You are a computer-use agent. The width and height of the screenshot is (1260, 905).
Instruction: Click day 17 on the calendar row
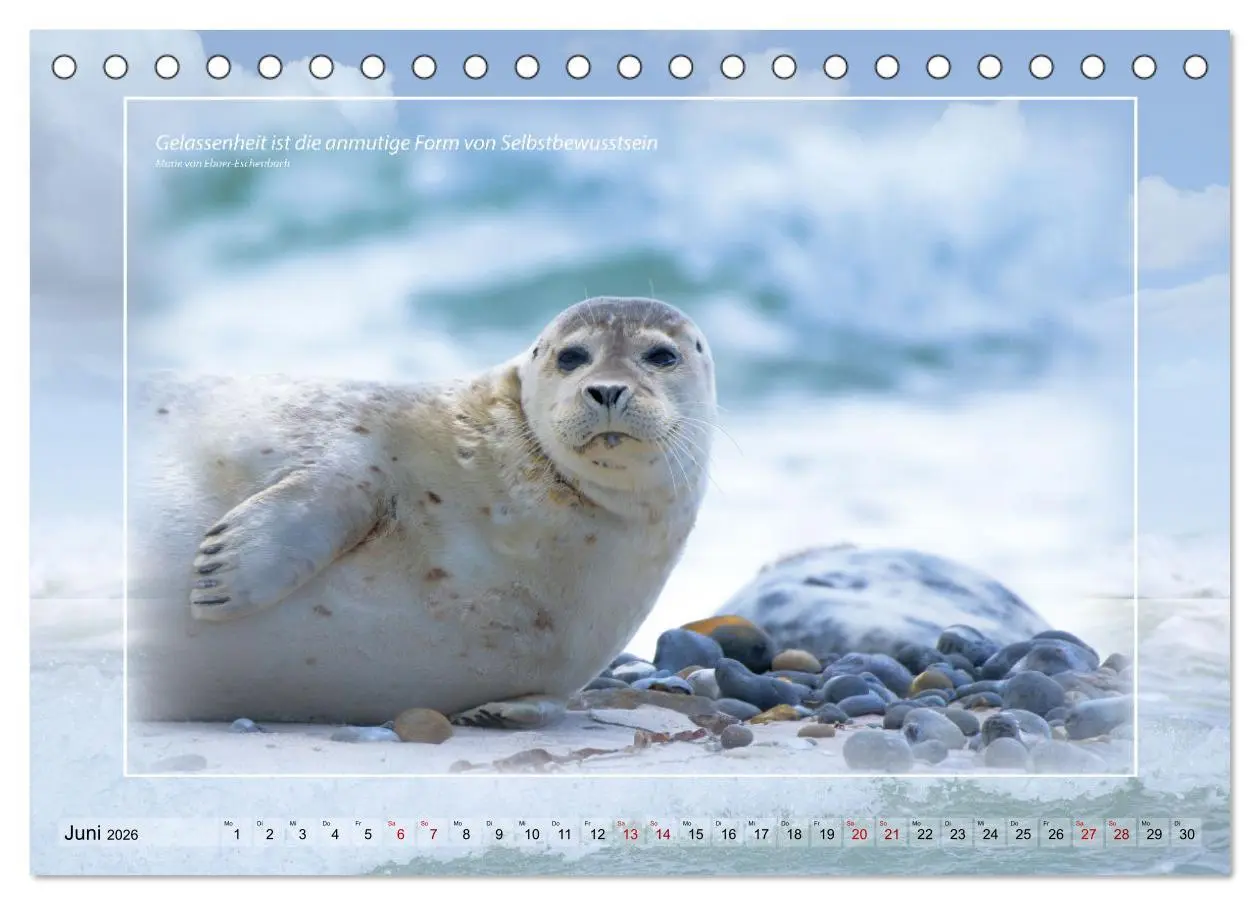pos(761,833)
